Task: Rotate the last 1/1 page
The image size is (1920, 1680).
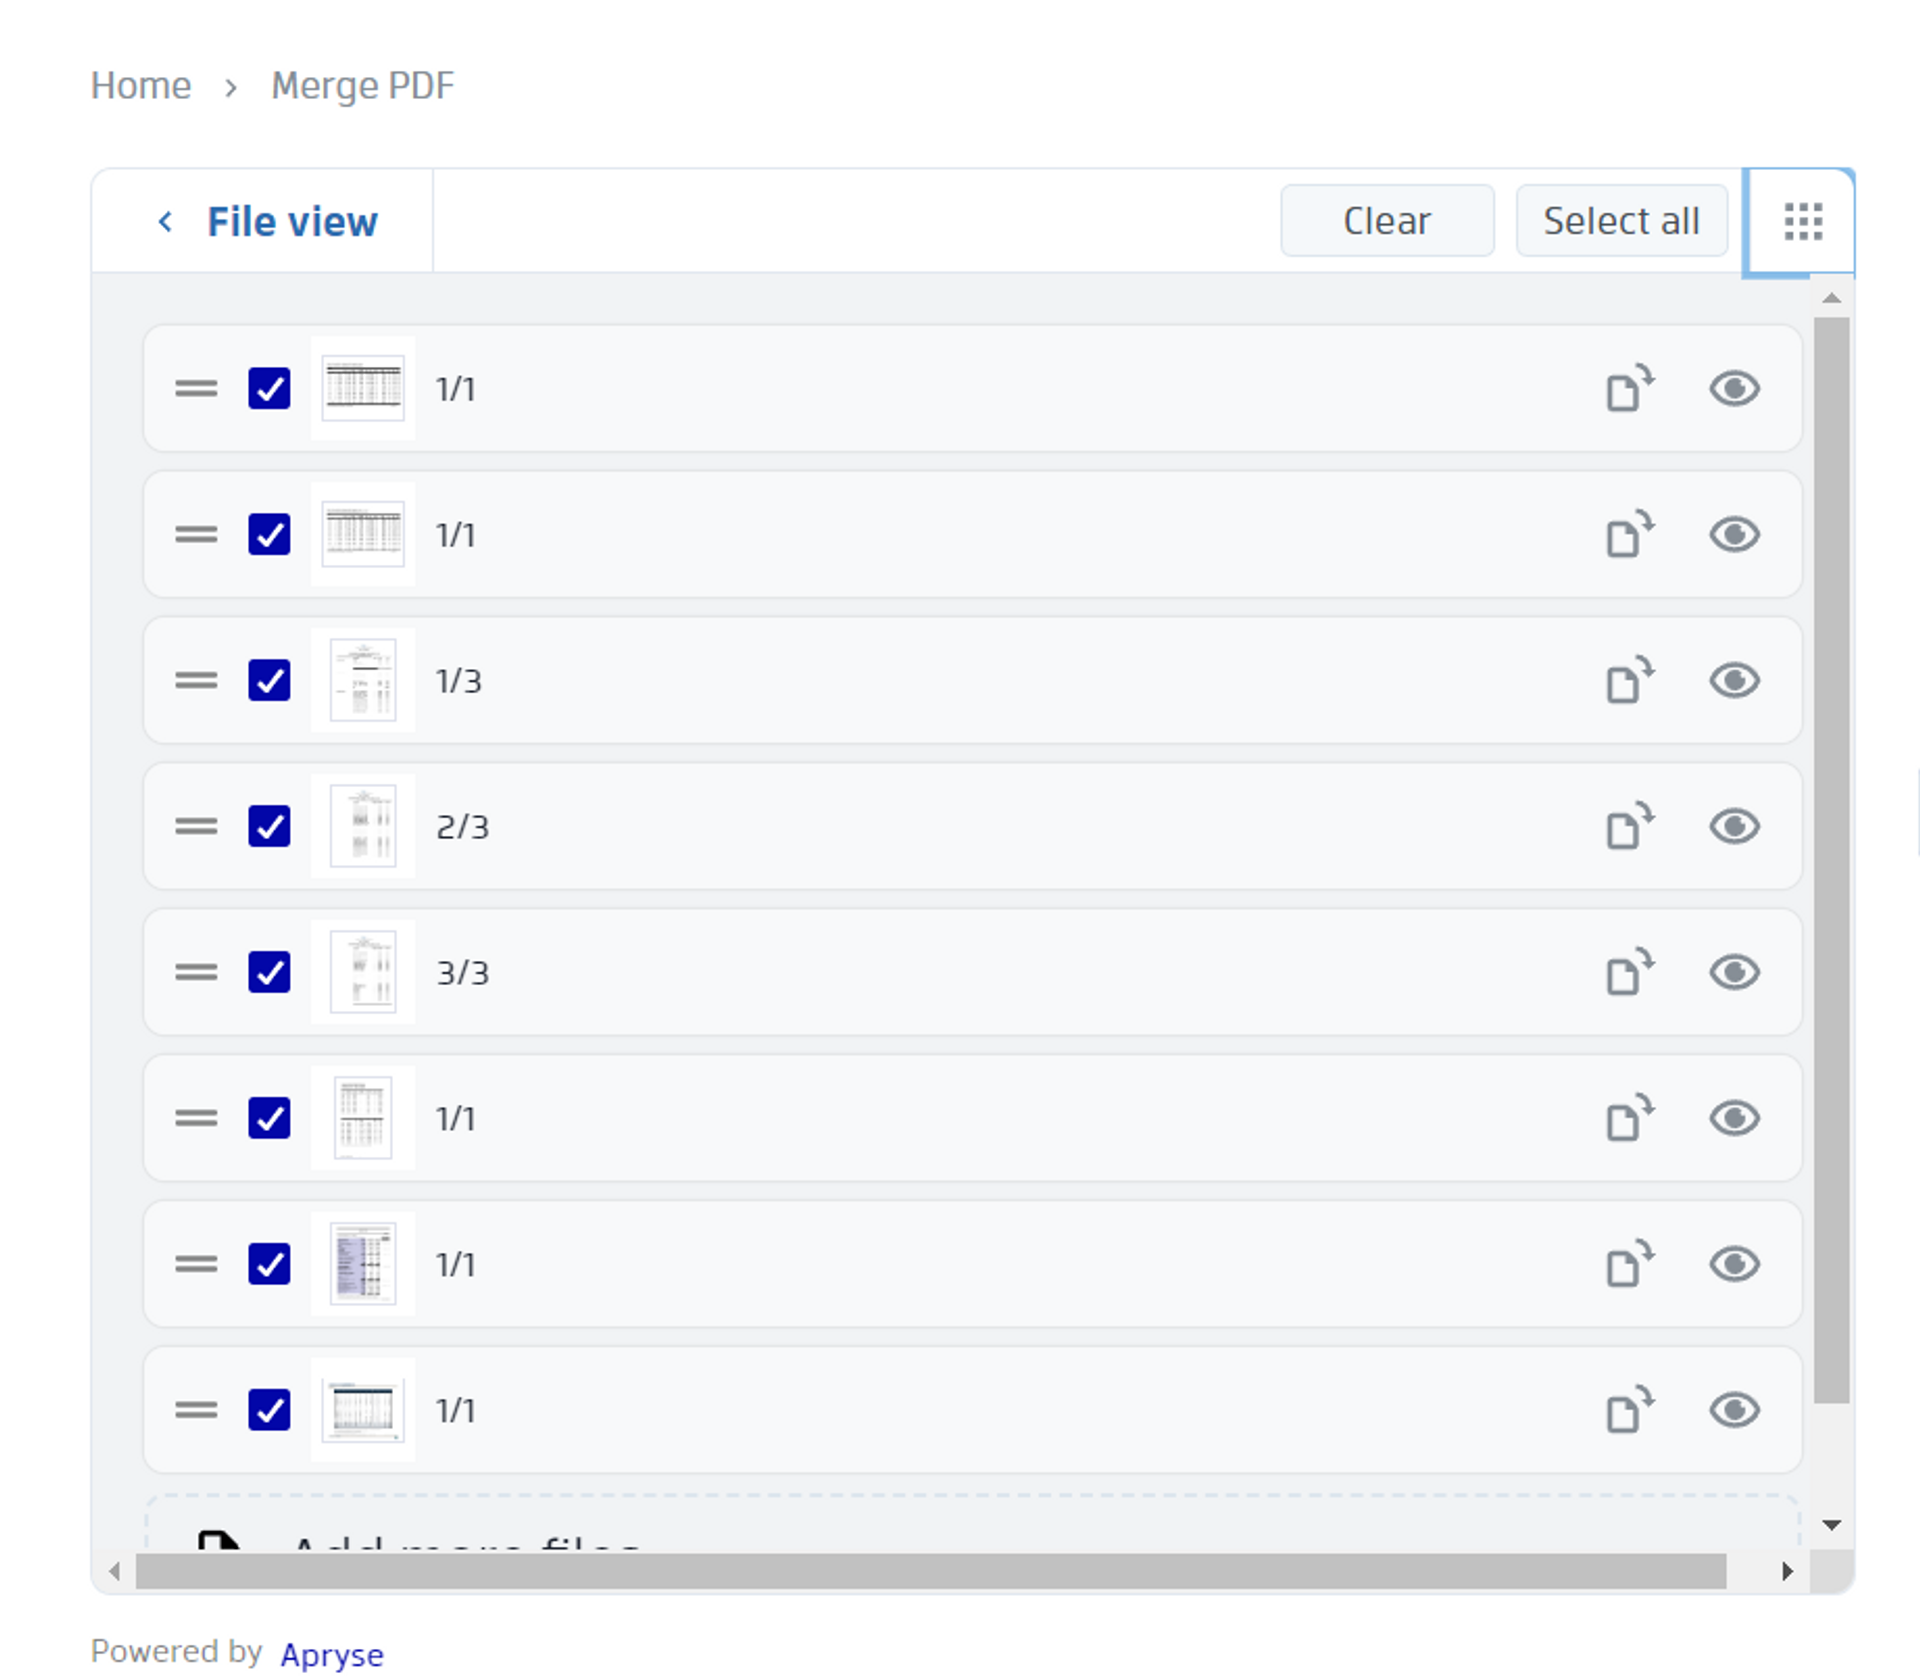Action: pyautogui.click(x=1629, y=1410)
